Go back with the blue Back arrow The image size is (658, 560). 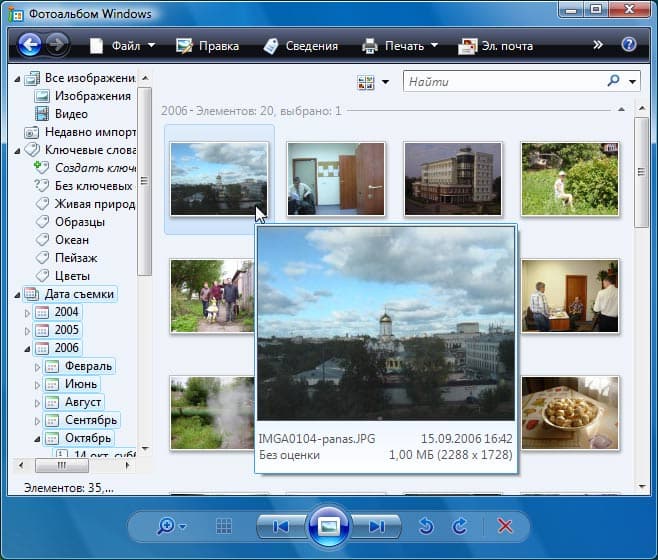29,44
